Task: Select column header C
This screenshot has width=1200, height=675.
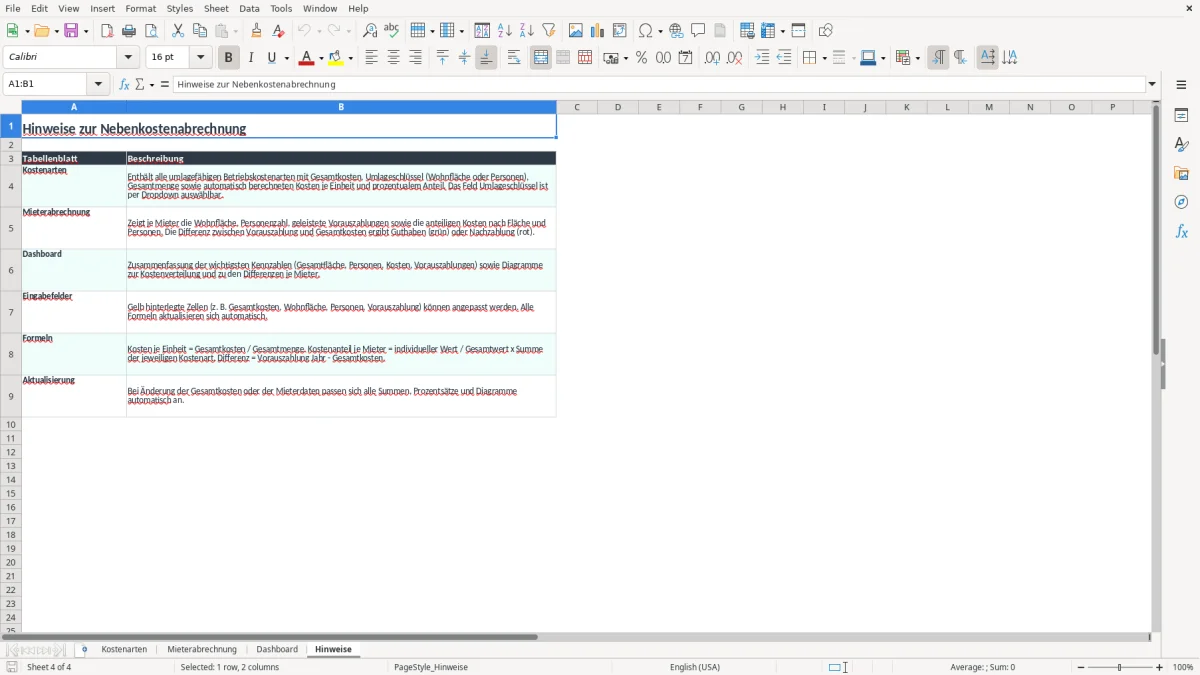Action: pyautogui.click(x=577, y=107)
